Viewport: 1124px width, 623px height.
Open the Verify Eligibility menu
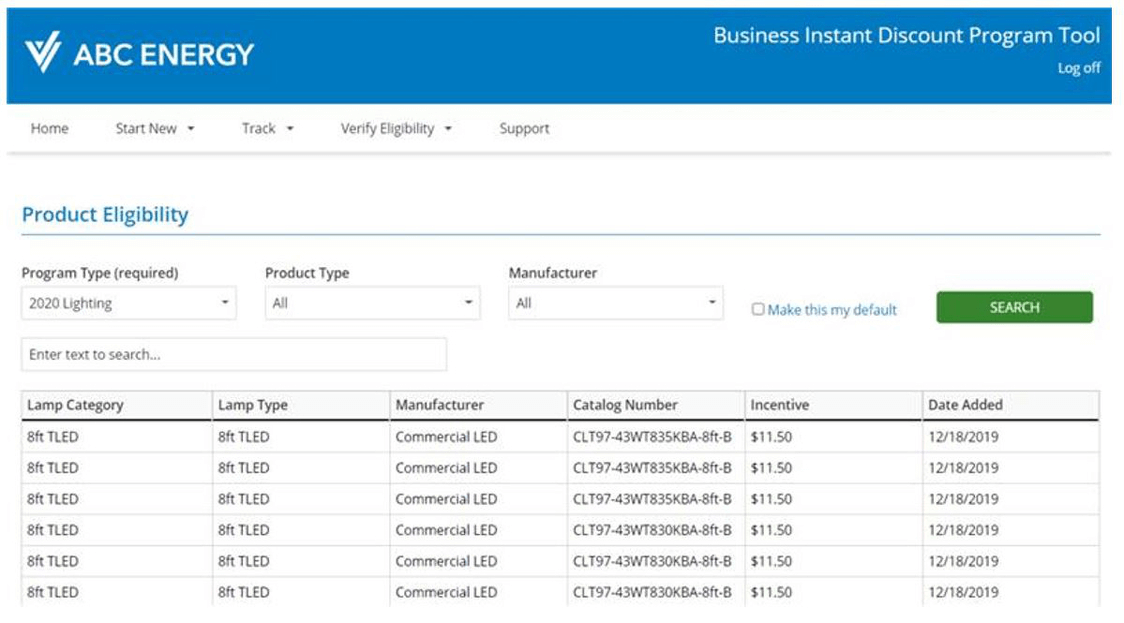[396, 128]
